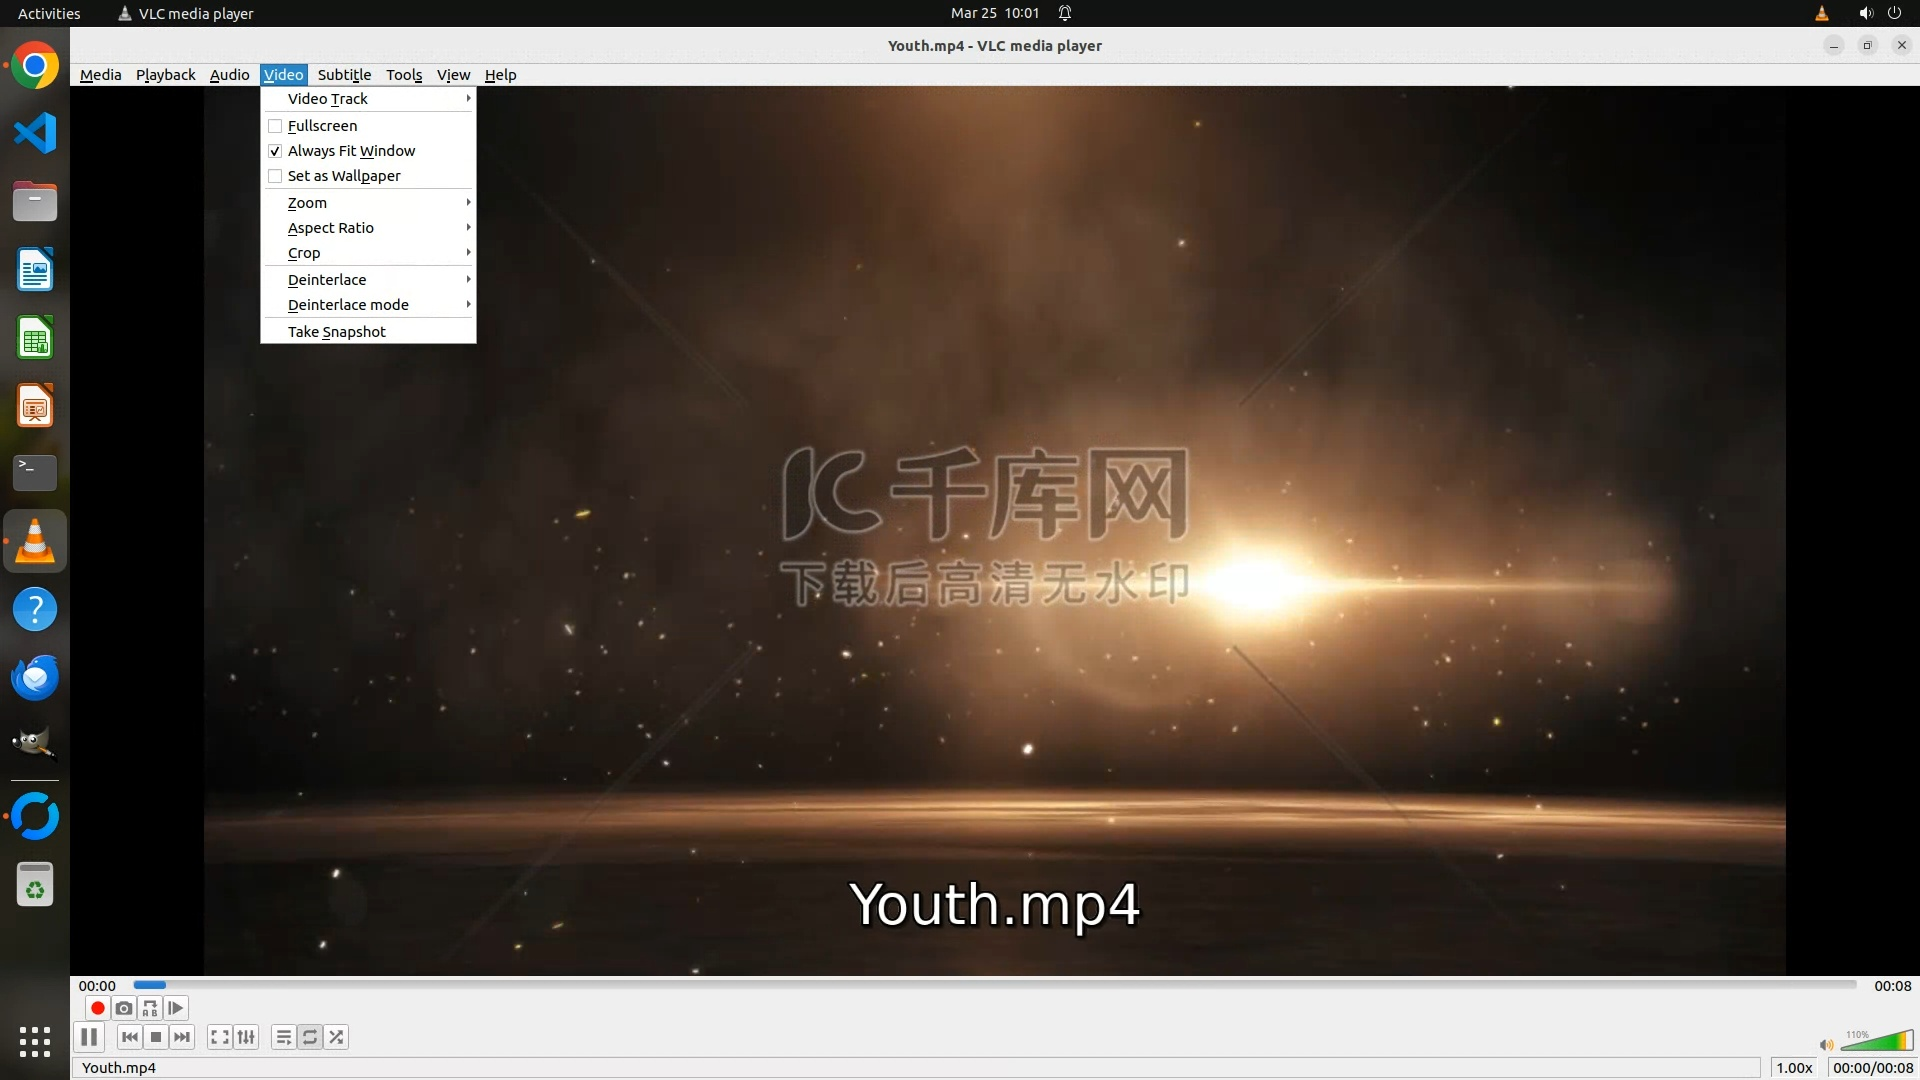Toggle the playlist view icon
The image size is (1920, 1080).
click(x=284, y=1037)
